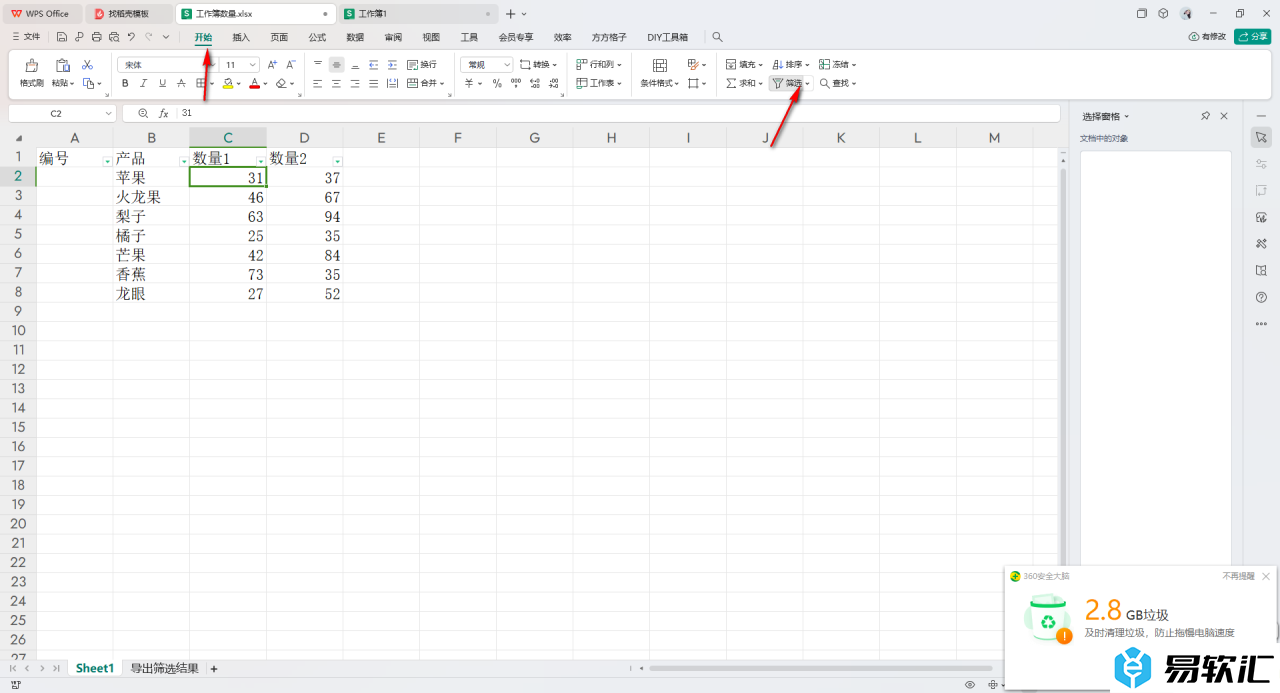The width and height of the screenshot is (1280, 693).
Task: Decrease font size with A- icon
Action: (x=291, y=64)
